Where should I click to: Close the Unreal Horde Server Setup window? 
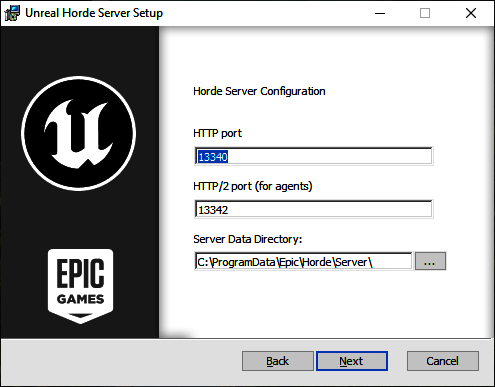click(x=471, y=13)
